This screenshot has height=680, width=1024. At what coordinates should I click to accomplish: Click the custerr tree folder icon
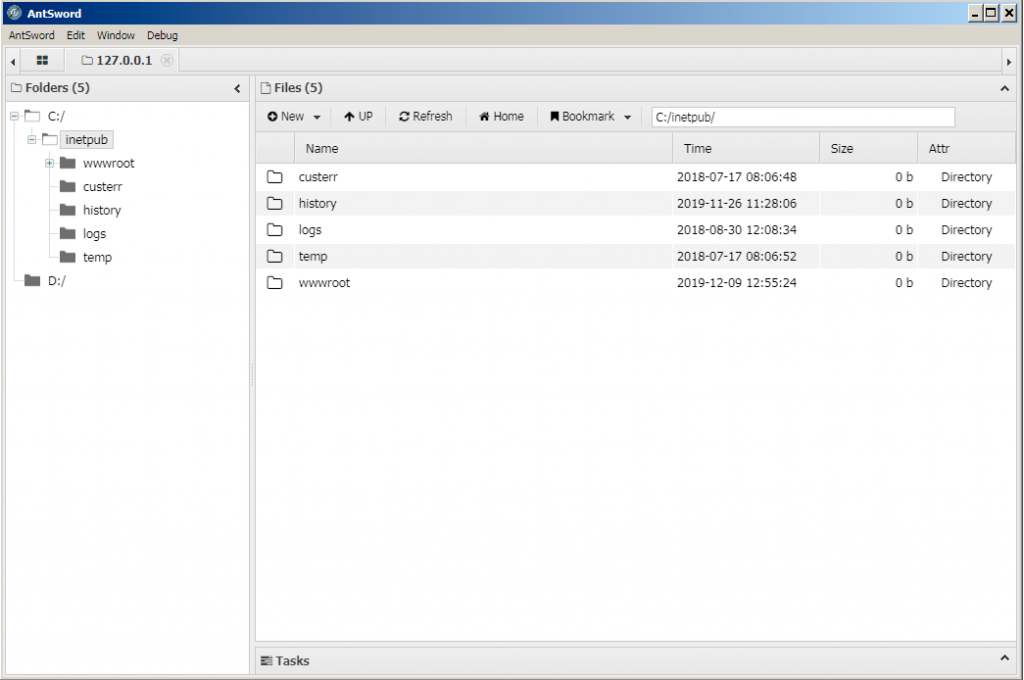tap(68, 186)
